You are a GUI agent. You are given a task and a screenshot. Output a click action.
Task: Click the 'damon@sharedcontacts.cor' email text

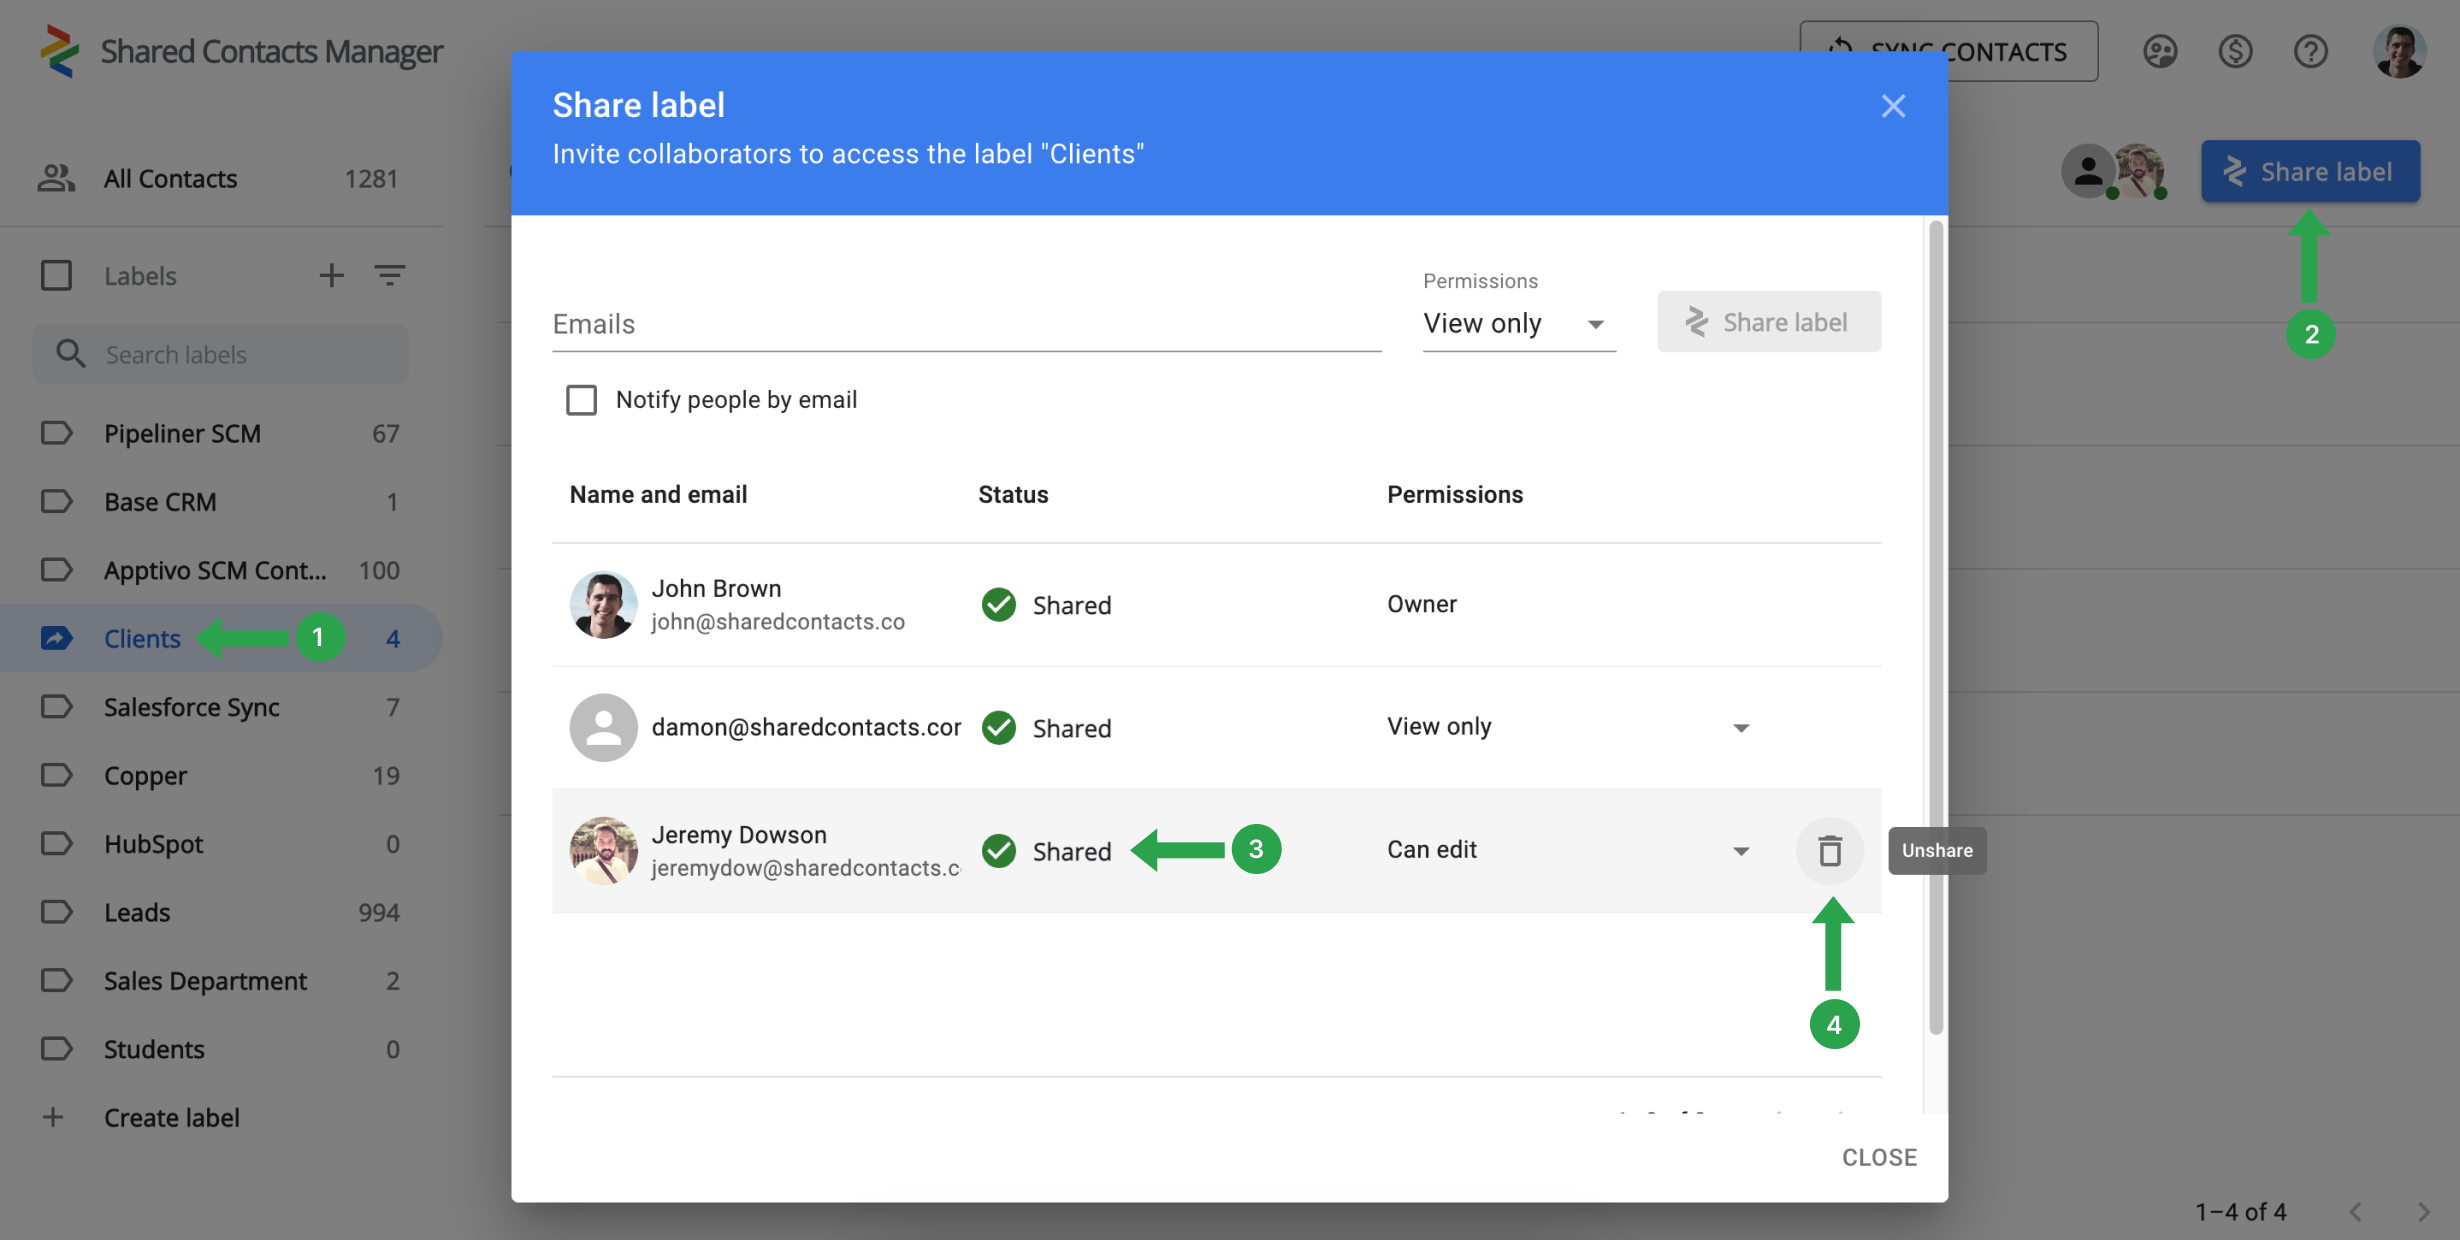tap(806, 727)
